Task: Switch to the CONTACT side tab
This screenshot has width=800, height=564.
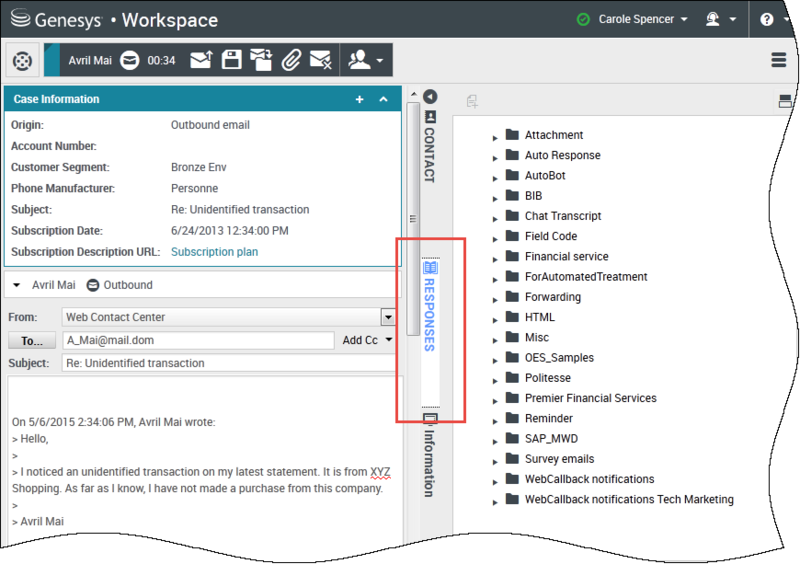Action: tap(430, 147)
